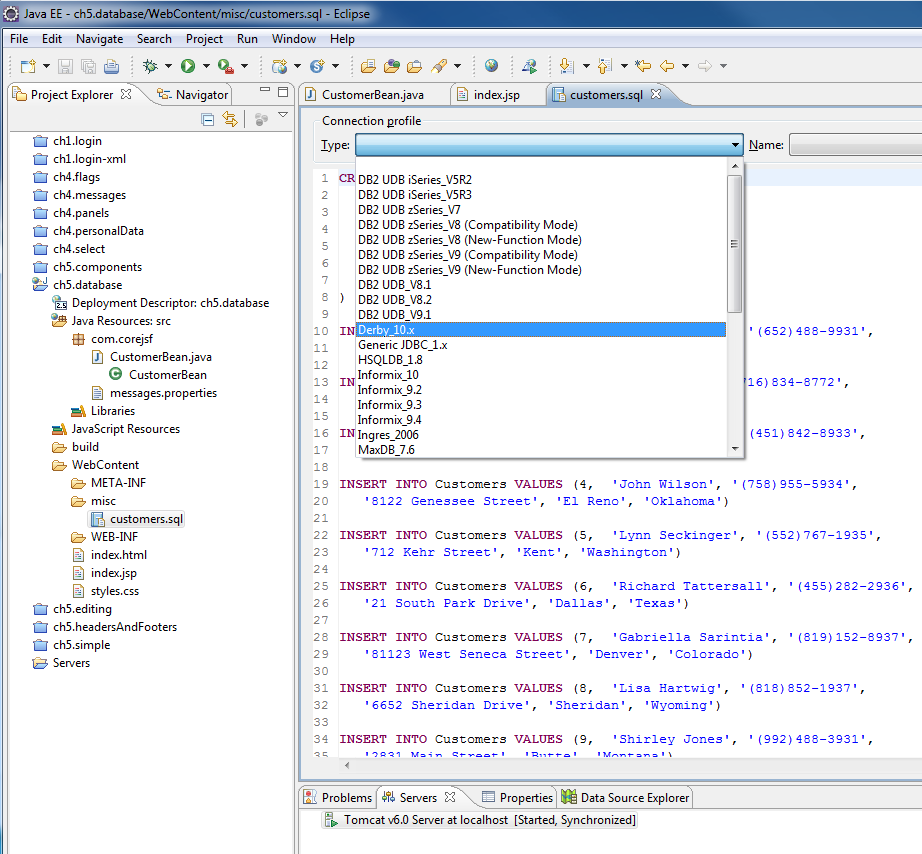The width and height of the screenshot is (922, 854).
Task: Open the Back navigation history dropdown arrow
Action: click(x=686, y=66)
